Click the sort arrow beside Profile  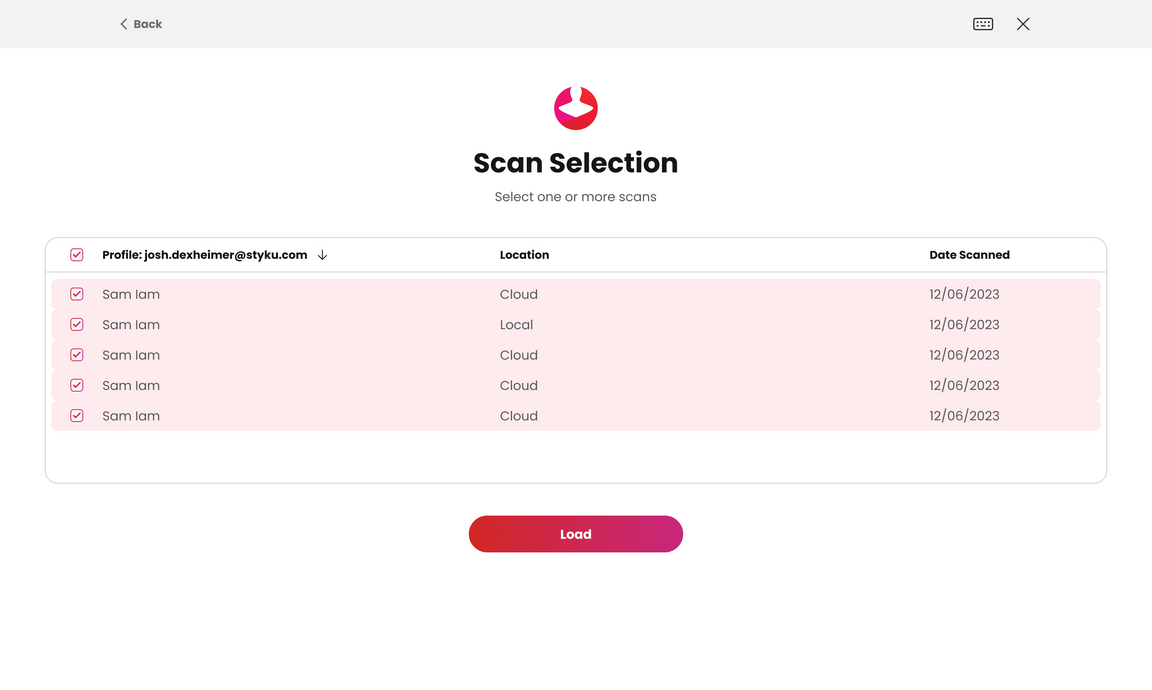coord(322,255)
